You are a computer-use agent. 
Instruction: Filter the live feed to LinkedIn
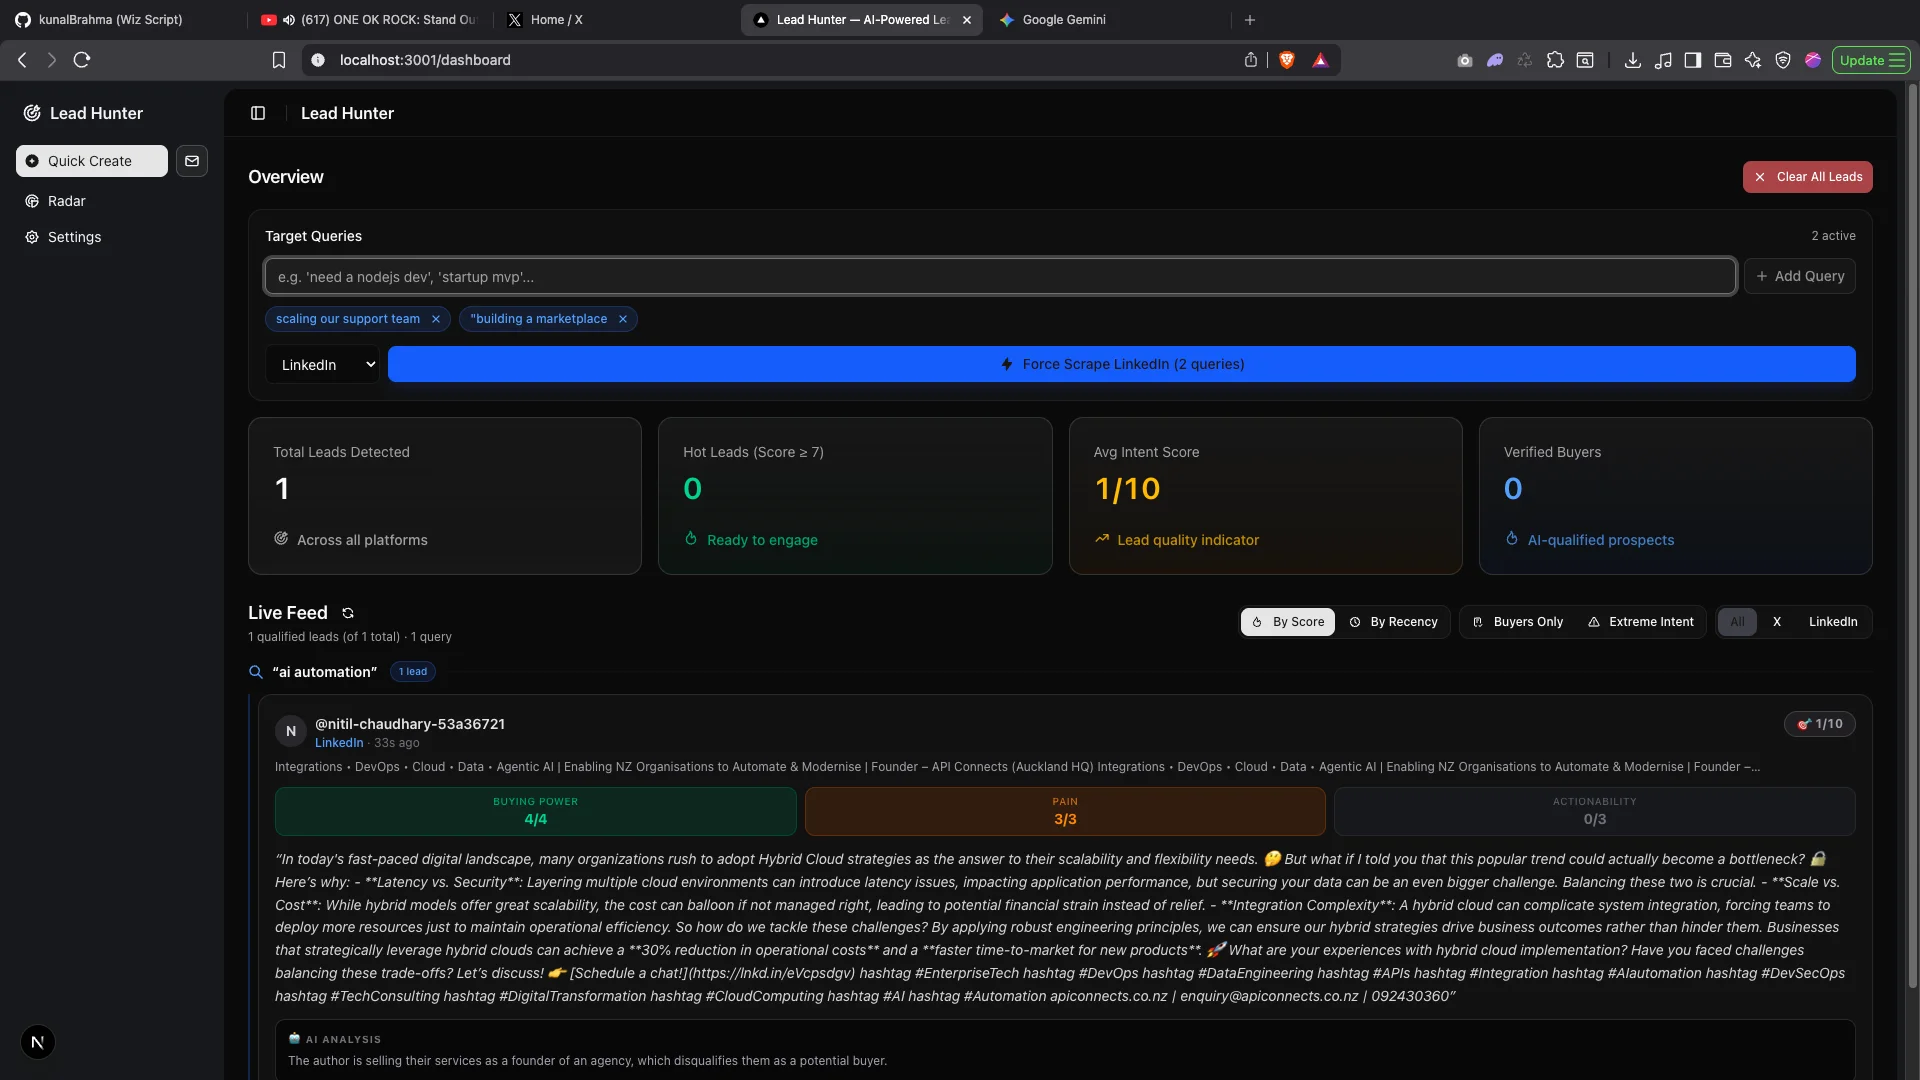1833,622
